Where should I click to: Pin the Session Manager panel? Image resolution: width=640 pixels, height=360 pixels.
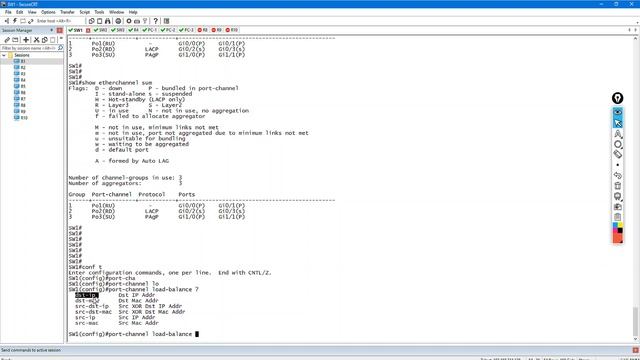coord(51,30)
